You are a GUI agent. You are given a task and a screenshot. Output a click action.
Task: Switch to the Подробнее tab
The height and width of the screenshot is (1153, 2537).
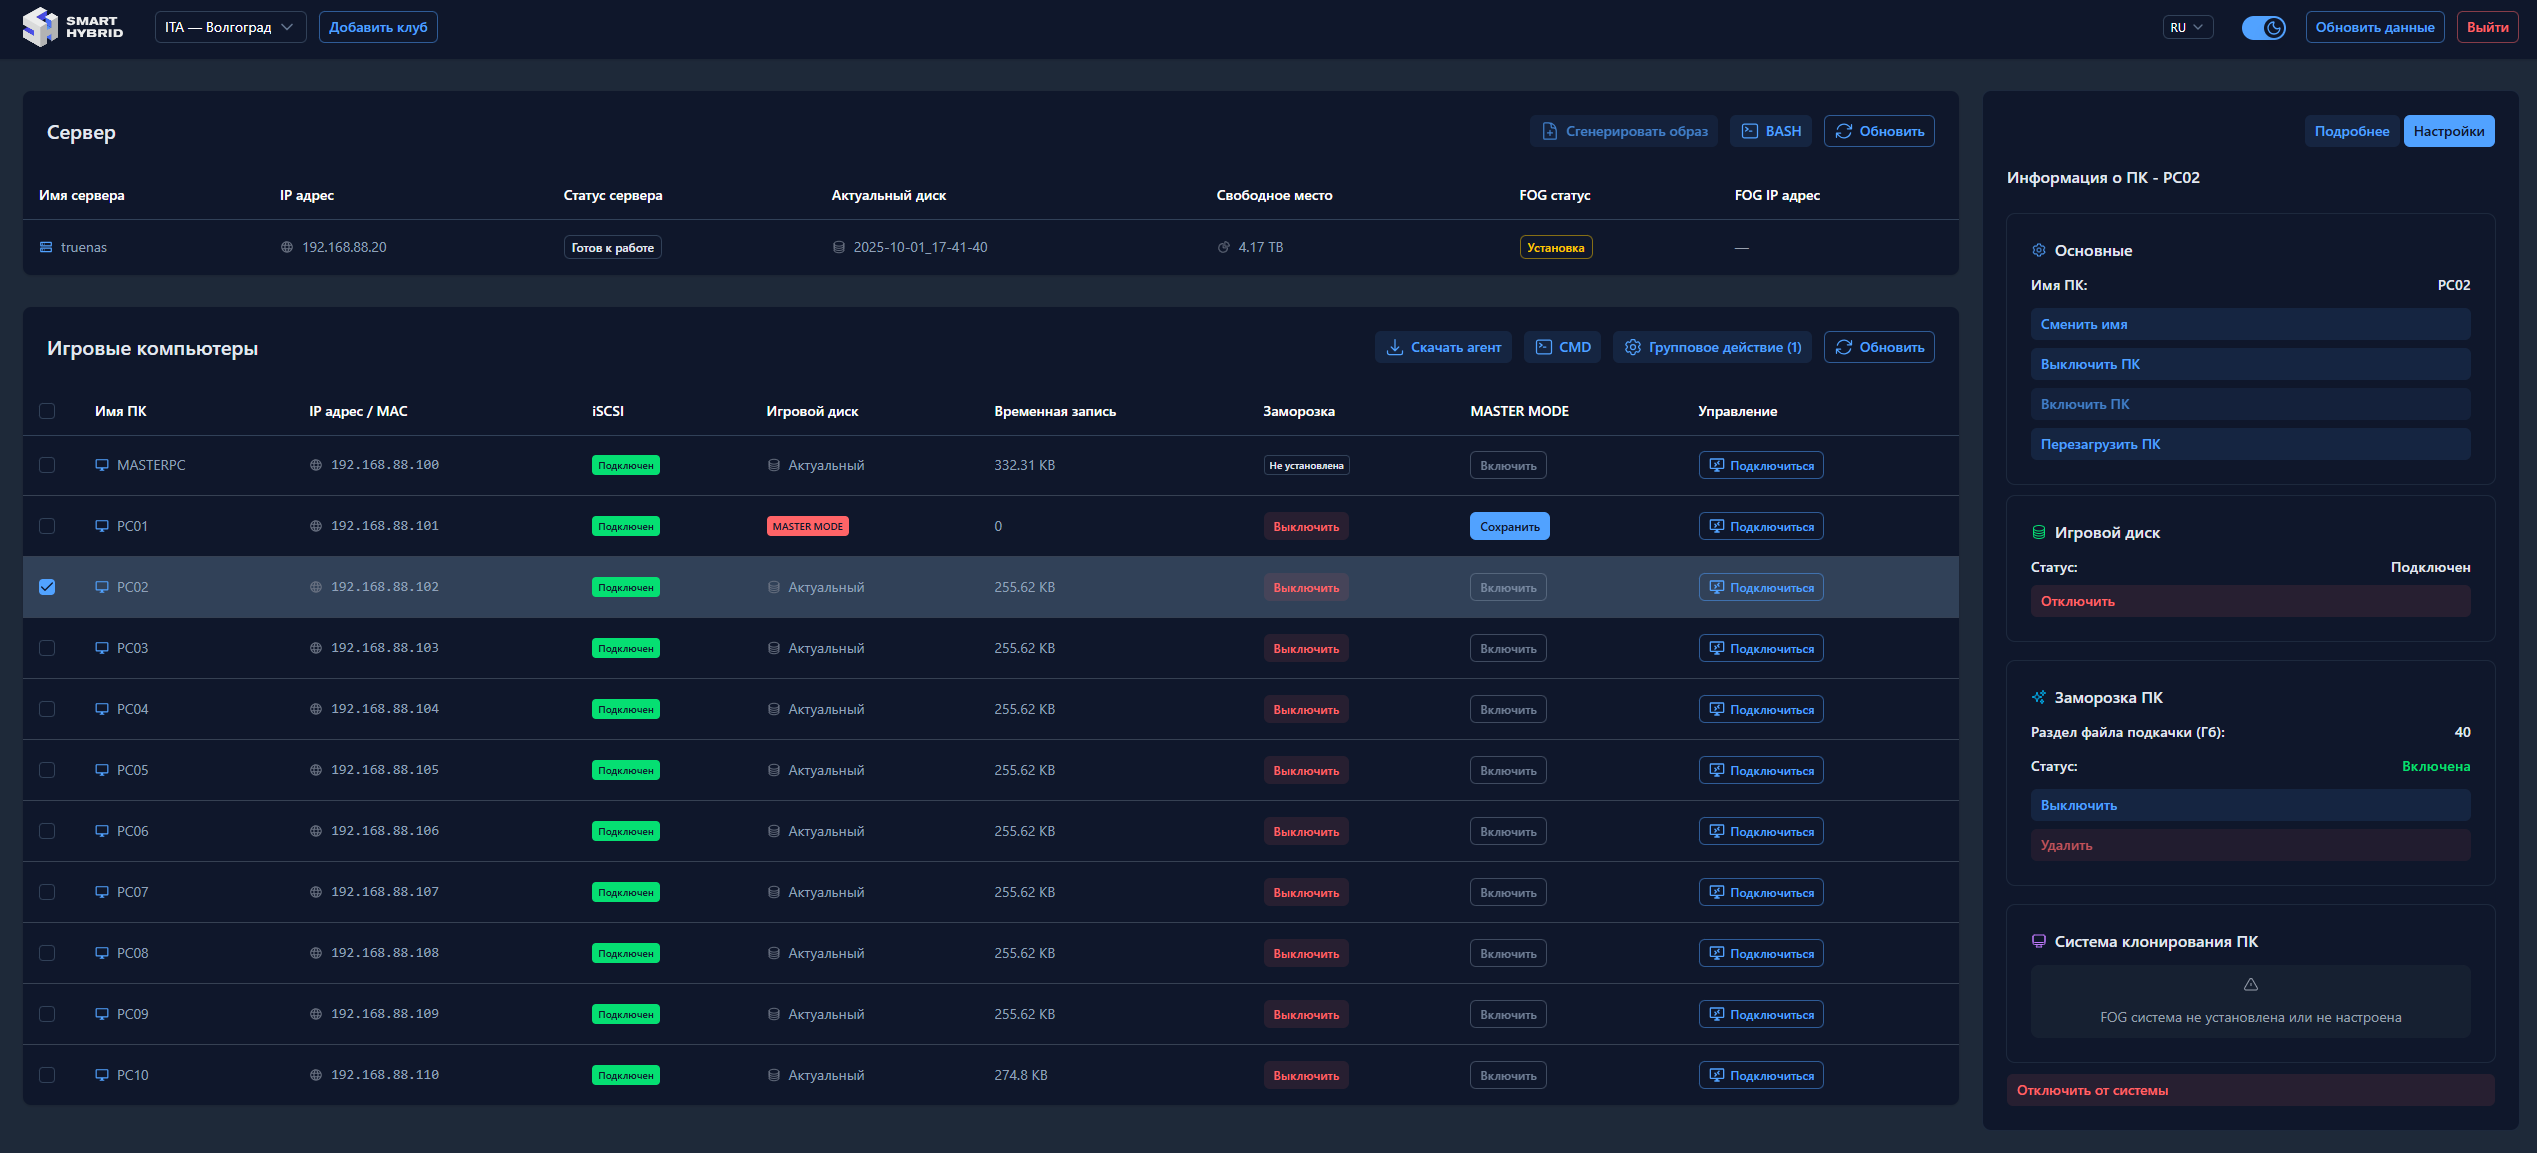pos(2352,131)
